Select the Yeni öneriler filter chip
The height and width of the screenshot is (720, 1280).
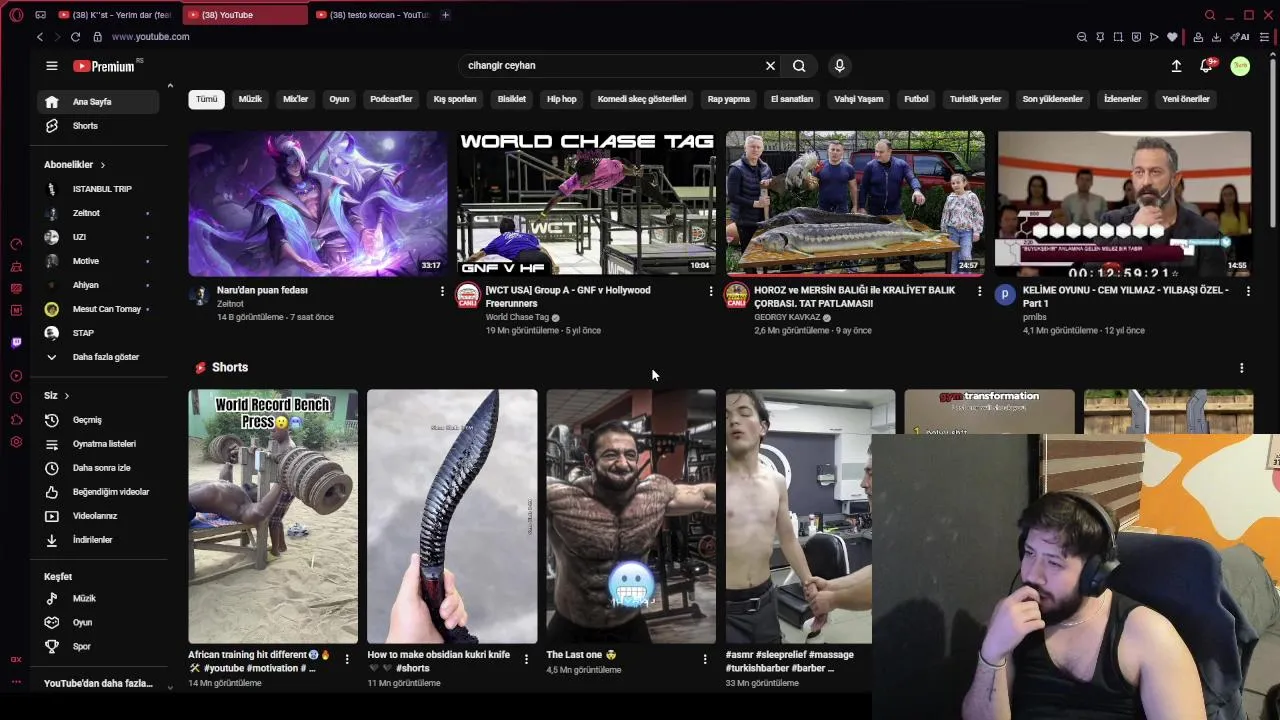pos(1186,99)
